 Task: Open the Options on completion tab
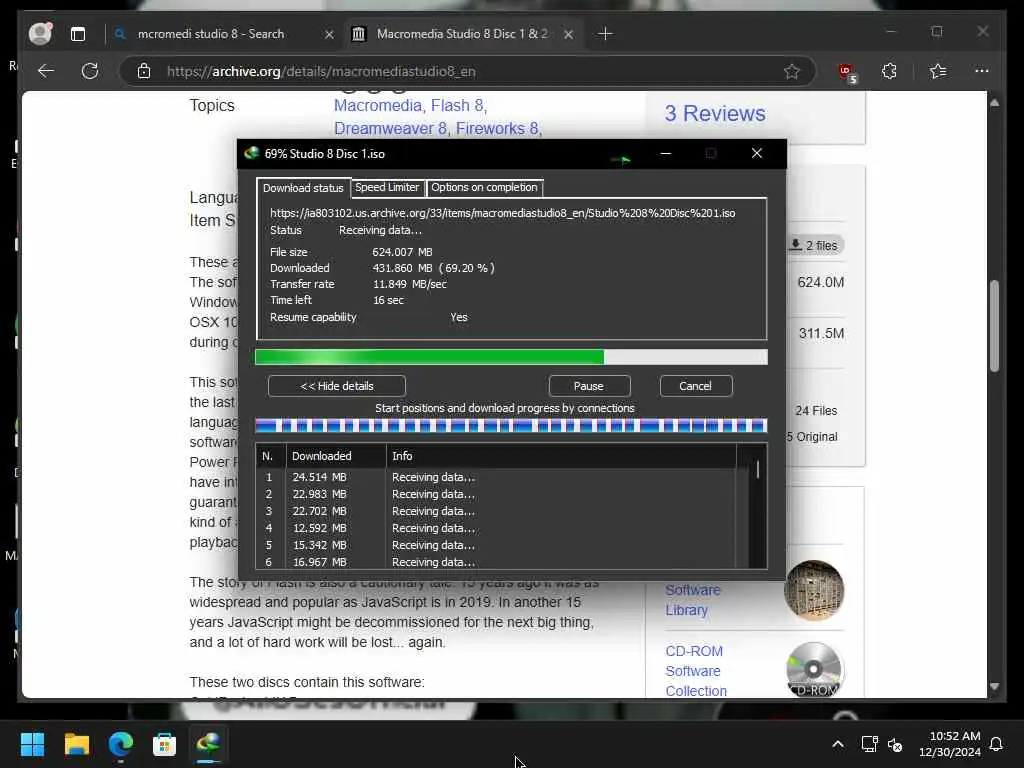click(x=484, y=187)
